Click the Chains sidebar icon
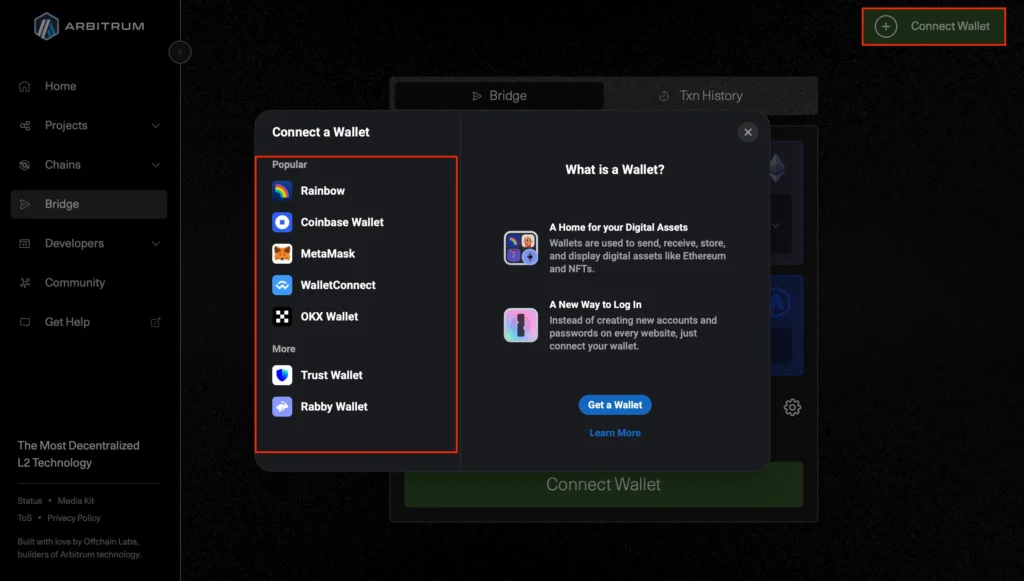The height and width of the screenshot is (581, 1024). tap(25, 165)
